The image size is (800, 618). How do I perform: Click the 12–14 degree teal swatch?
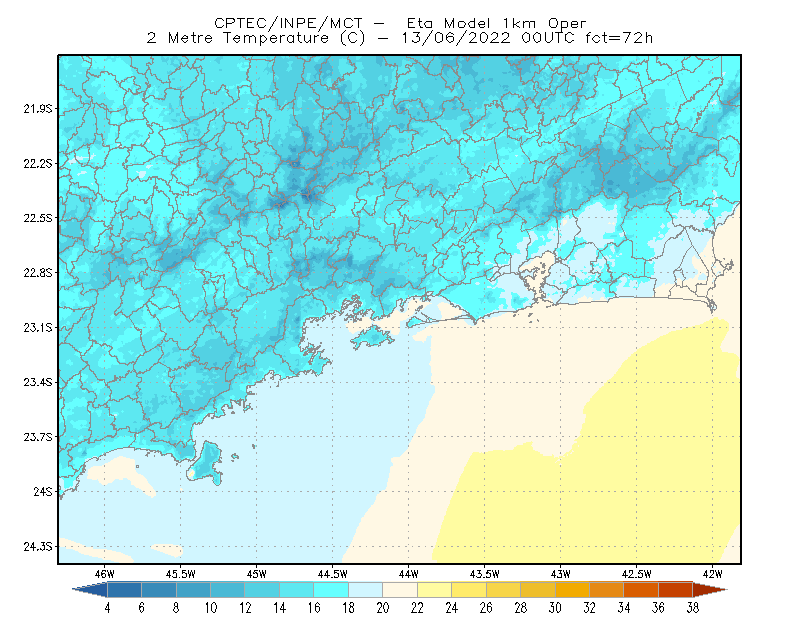262,590
